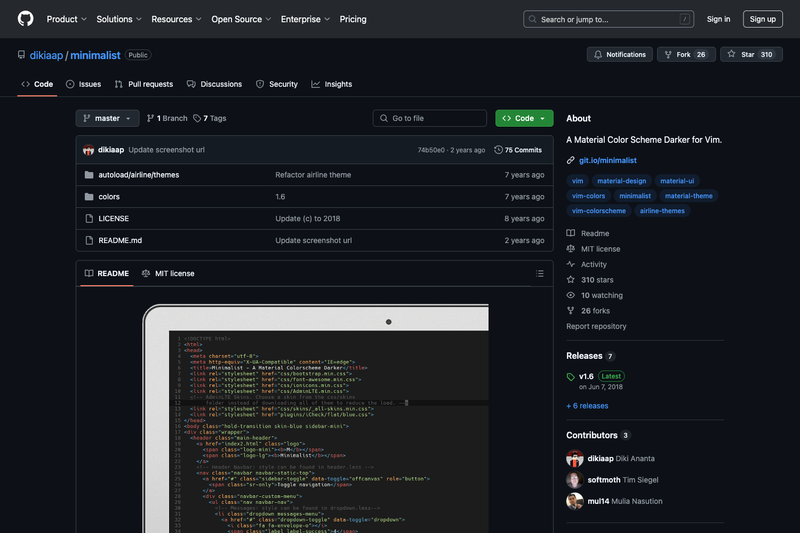Open the colors folder

pyautogui.click(x=109, y=197)
